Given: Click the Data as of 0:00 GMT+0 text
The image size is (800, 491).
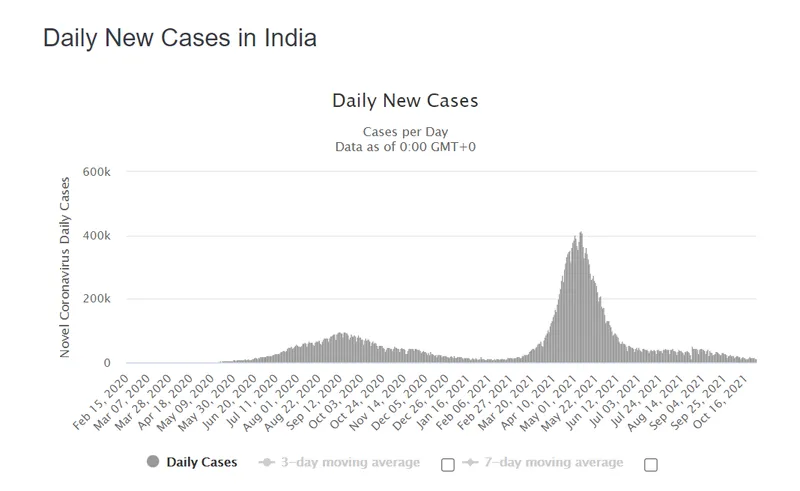Looking at the screenshot, I should coord(404,147).
